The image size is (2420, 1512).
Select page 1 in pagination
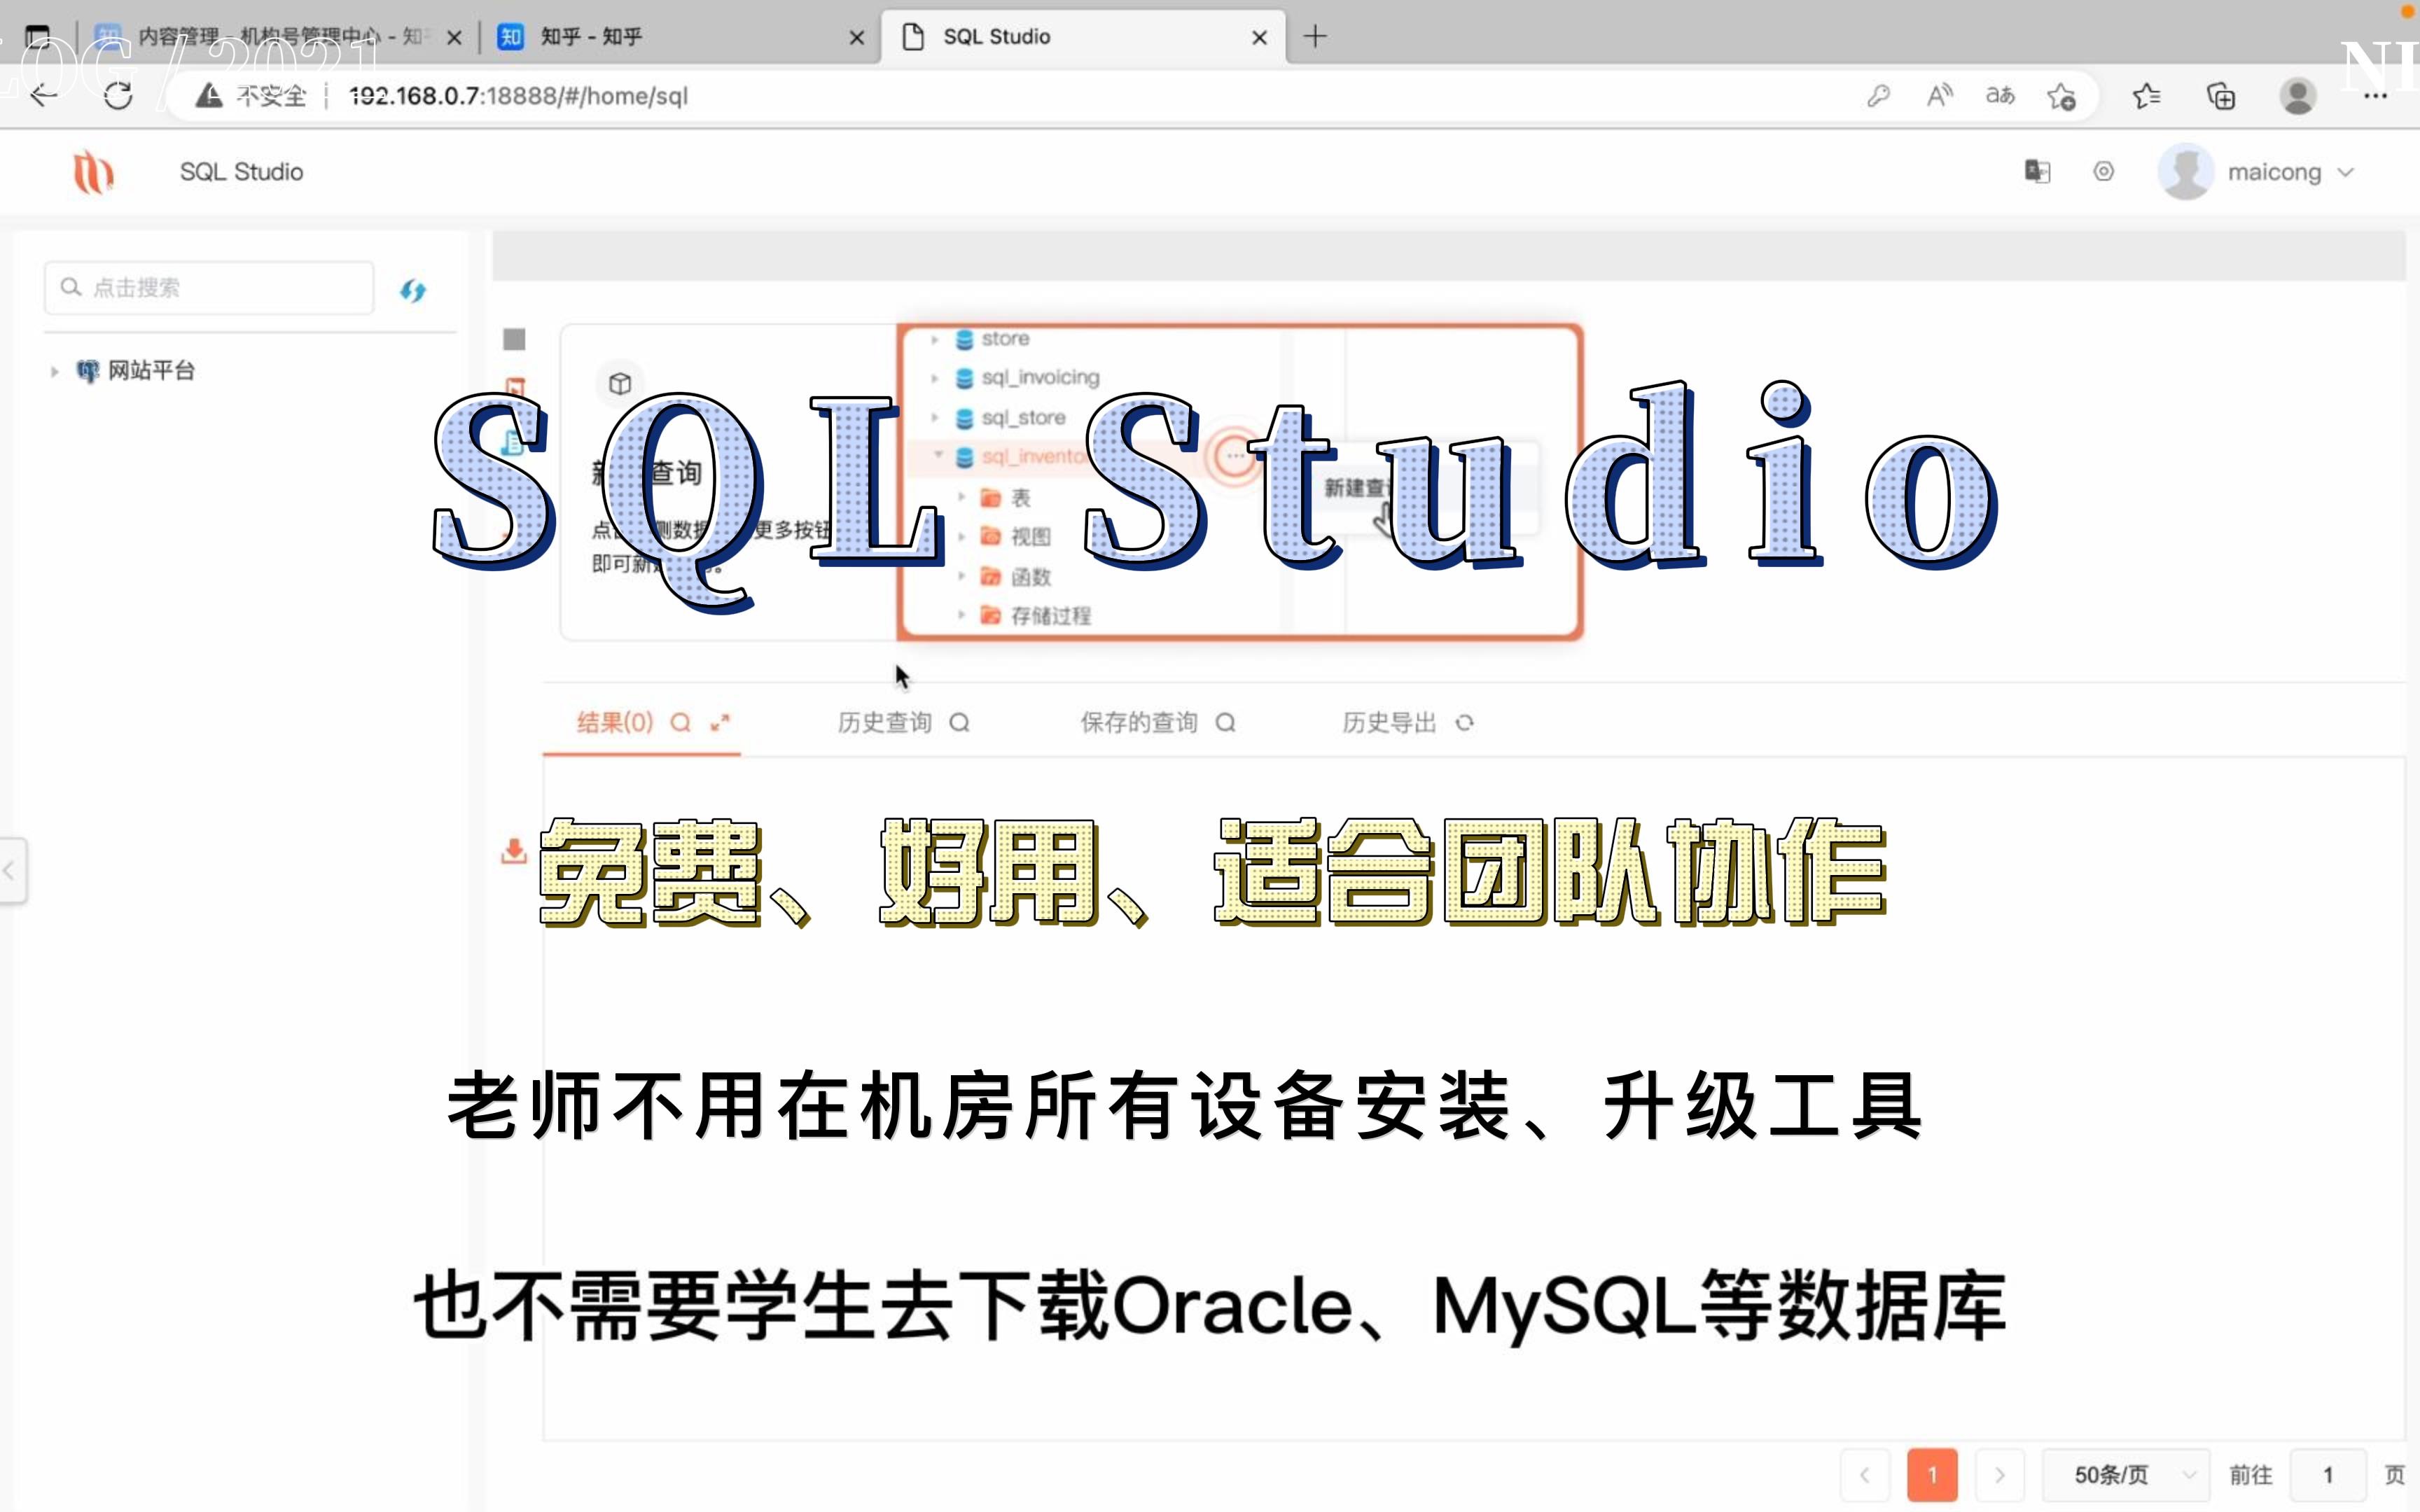tap(1932, 1474)
